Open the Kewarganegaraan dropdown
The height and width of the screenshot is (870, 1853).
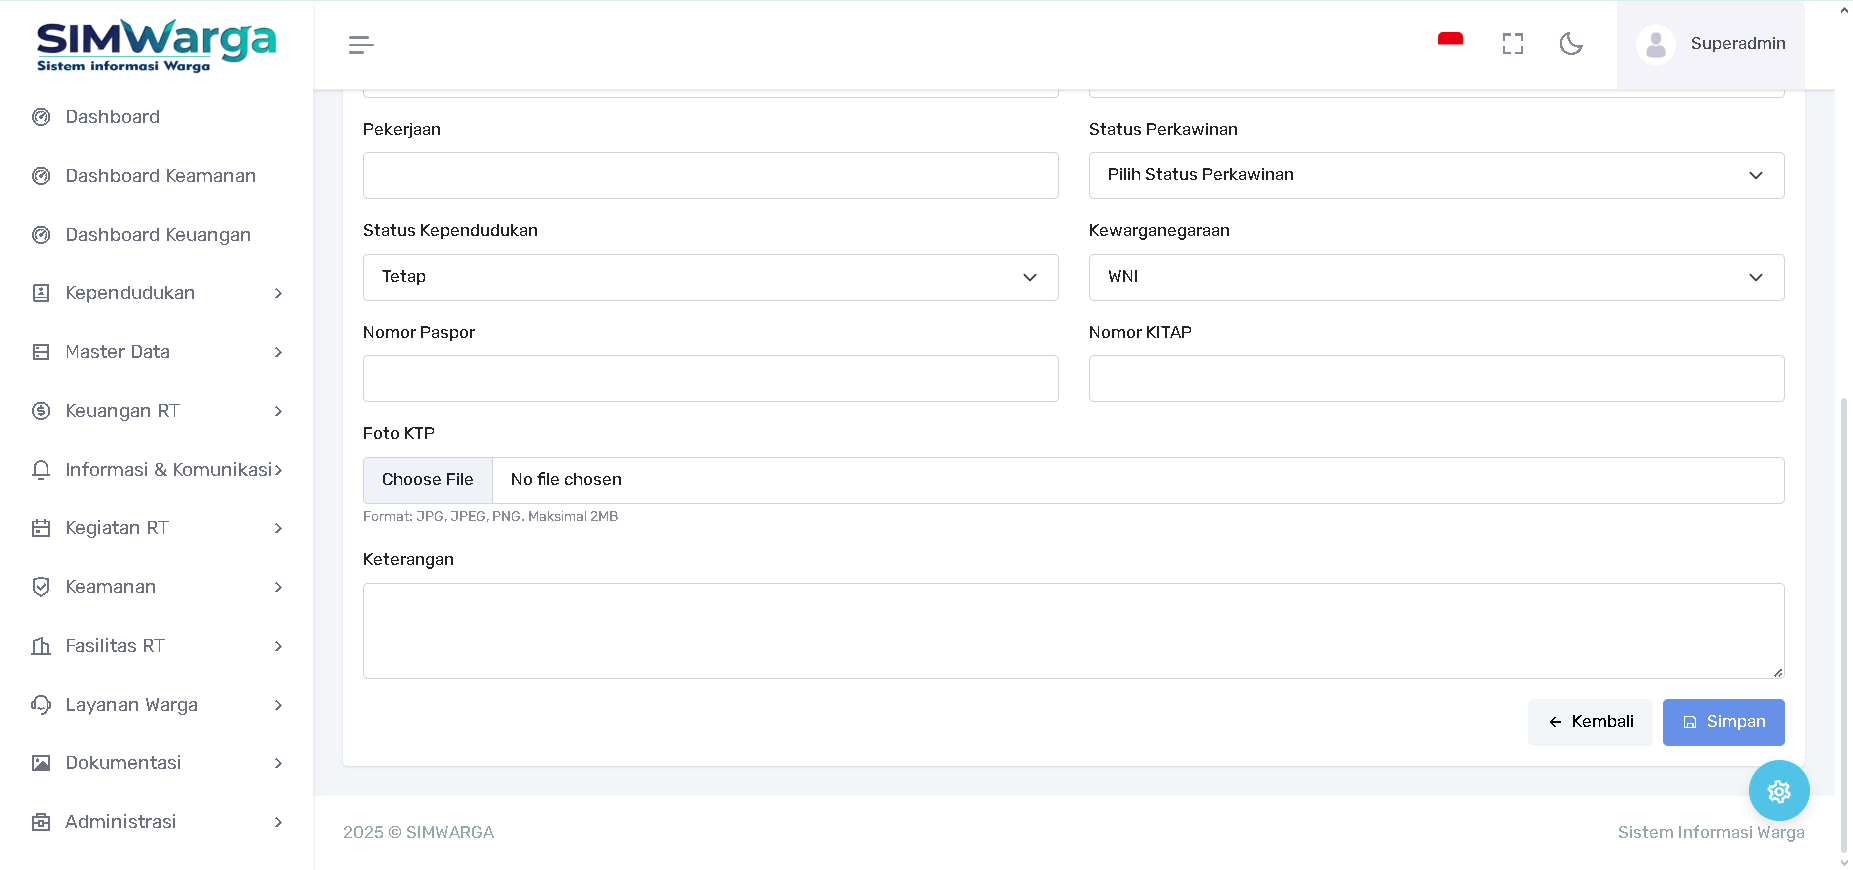coord(1435,277)
